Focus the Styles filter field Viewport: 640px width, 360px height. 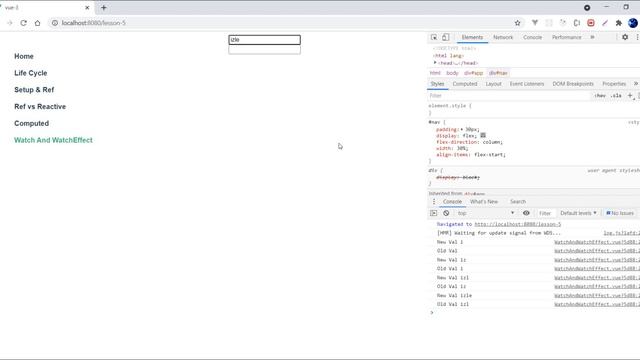508,96
